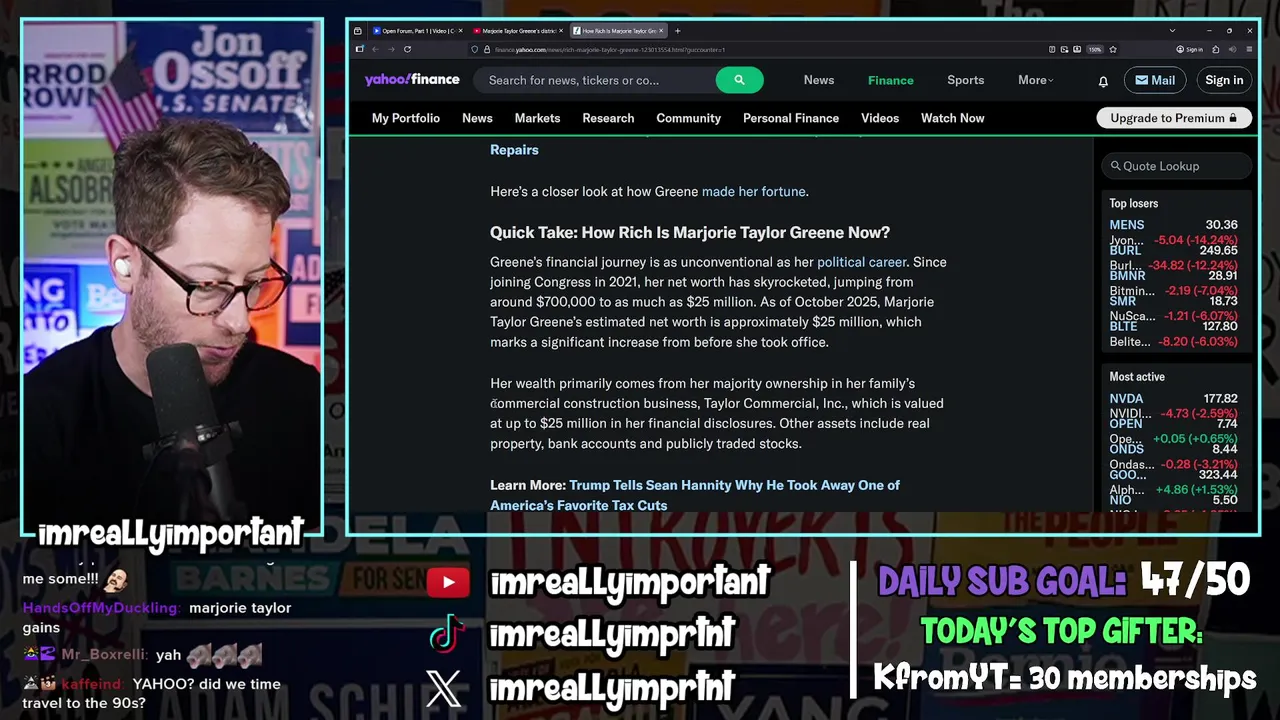
Task: Open Yahoo Mail button
Action: coord(1155,80)
